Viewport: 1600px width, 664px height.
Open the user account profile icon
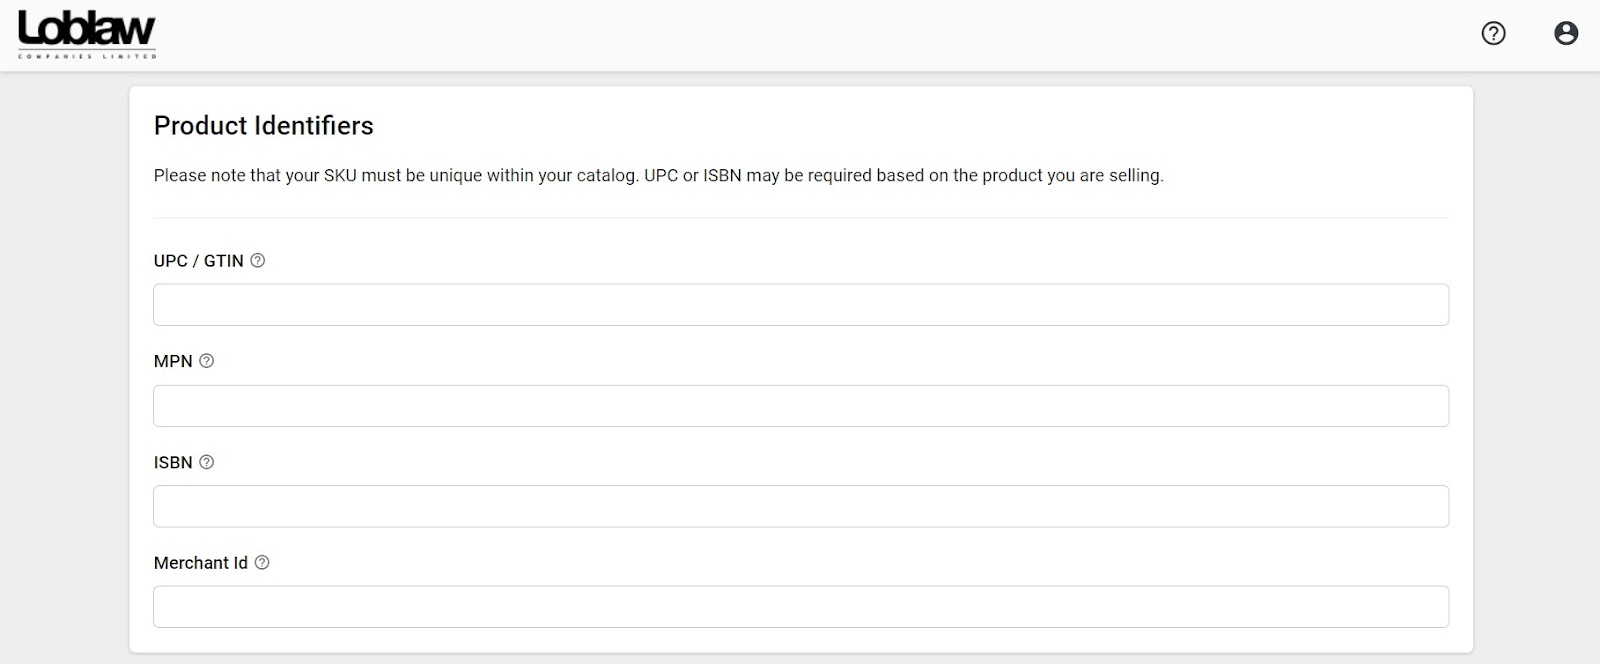point(1566,34)
